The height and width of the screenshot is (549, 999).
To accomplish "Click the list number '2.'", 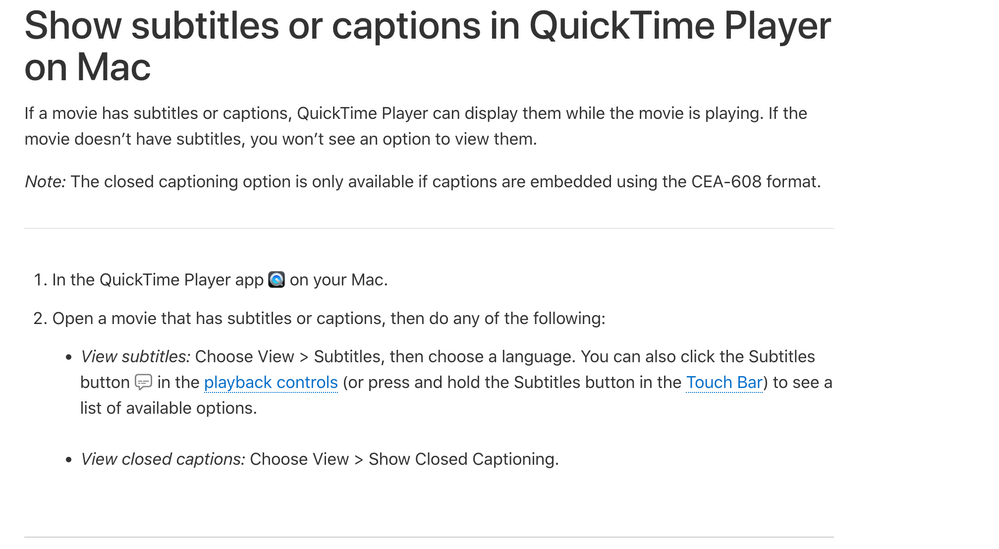I will point(40,319).
